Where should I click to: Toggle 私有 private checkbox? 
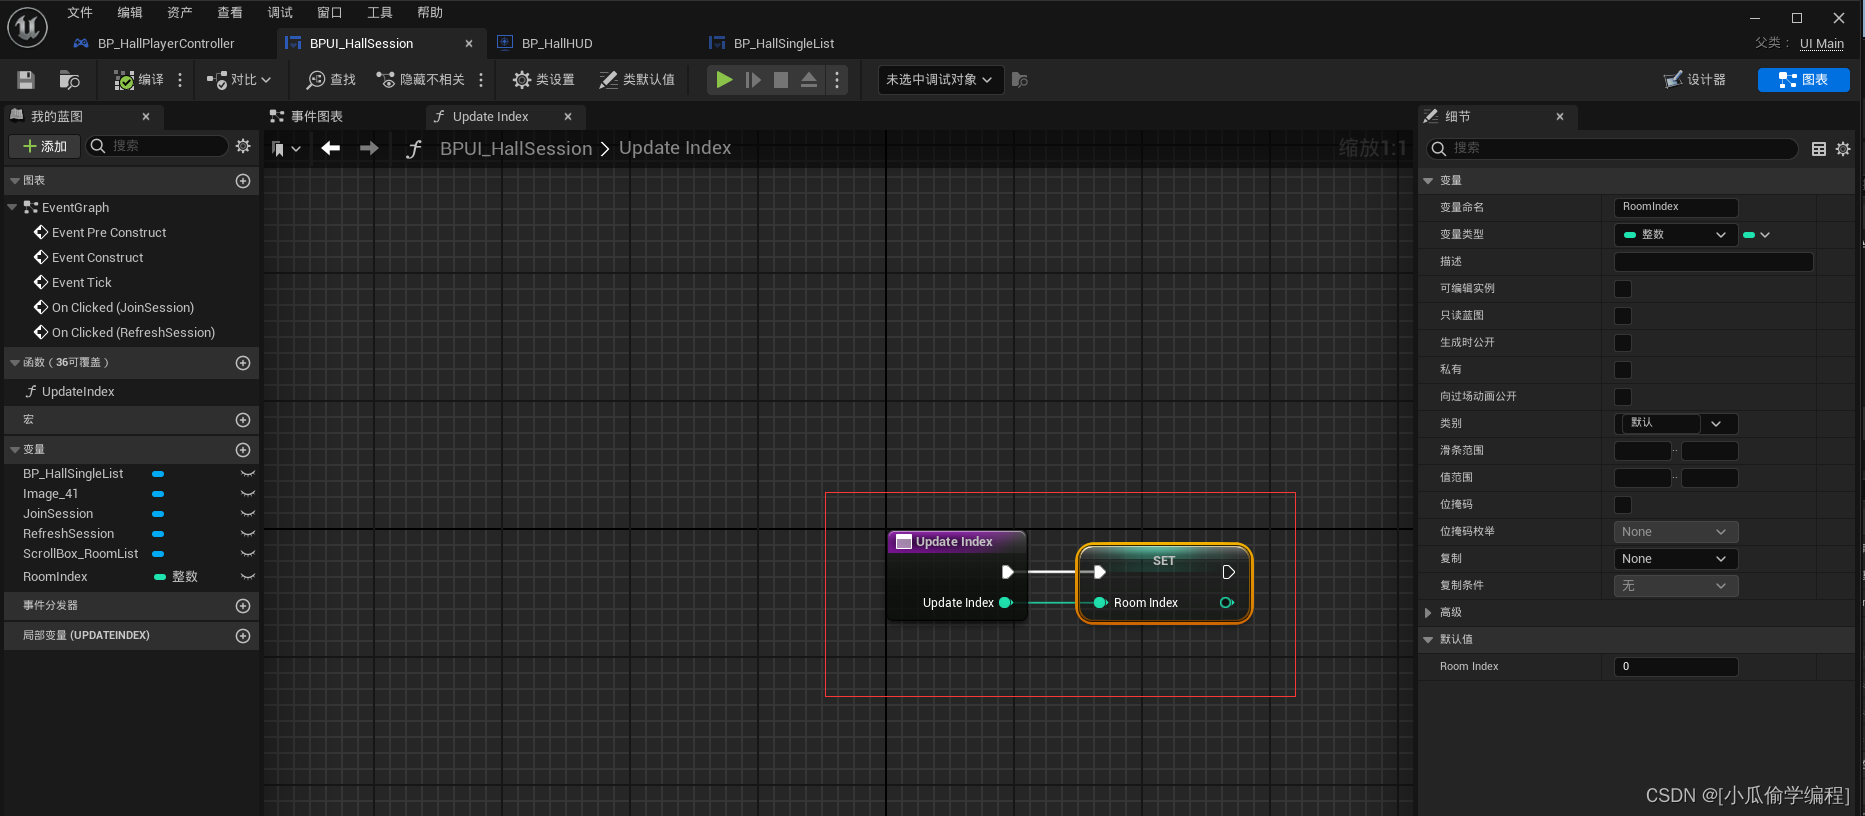tap(1623, 370)
